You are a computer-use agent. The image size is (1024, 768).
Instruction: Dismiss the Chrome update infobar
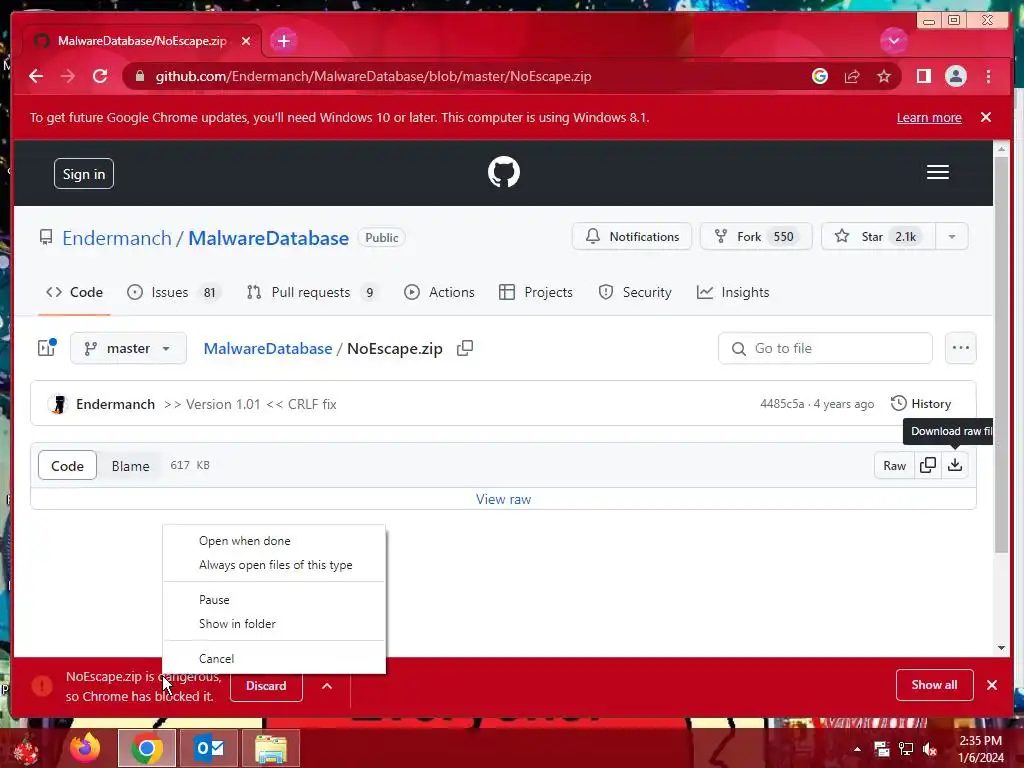[x=986, y=118]
